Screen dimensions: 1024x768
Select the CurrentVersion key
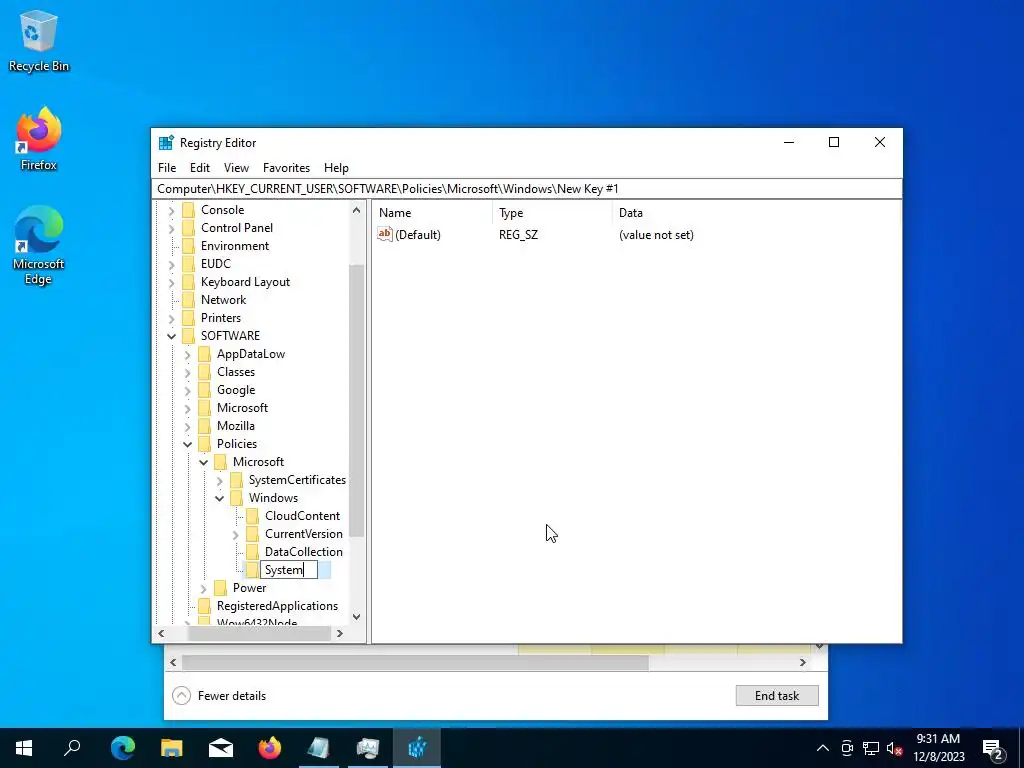click(x=304, y=534)
